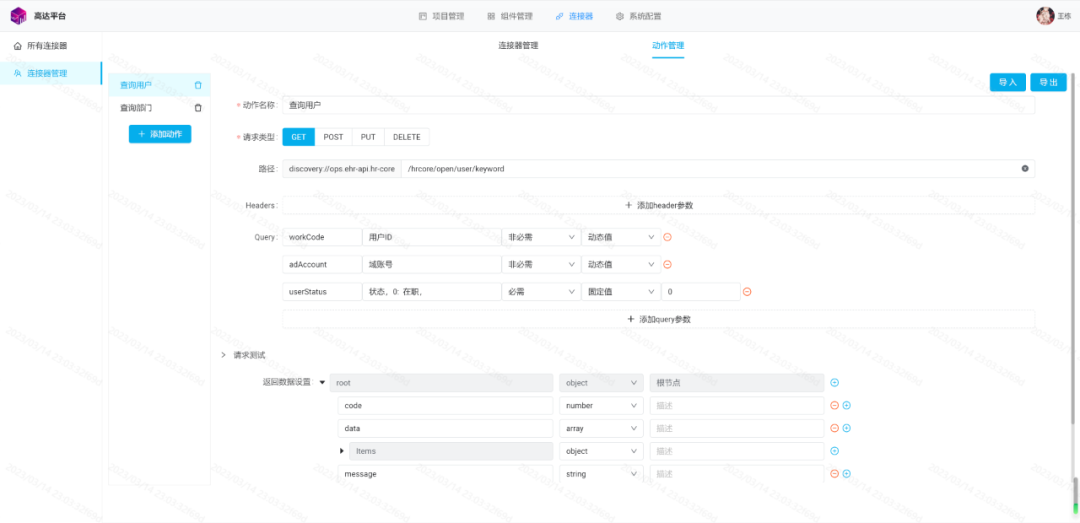Add a sibling after the code field
The image size is (1080, 523).
[847, 406]
